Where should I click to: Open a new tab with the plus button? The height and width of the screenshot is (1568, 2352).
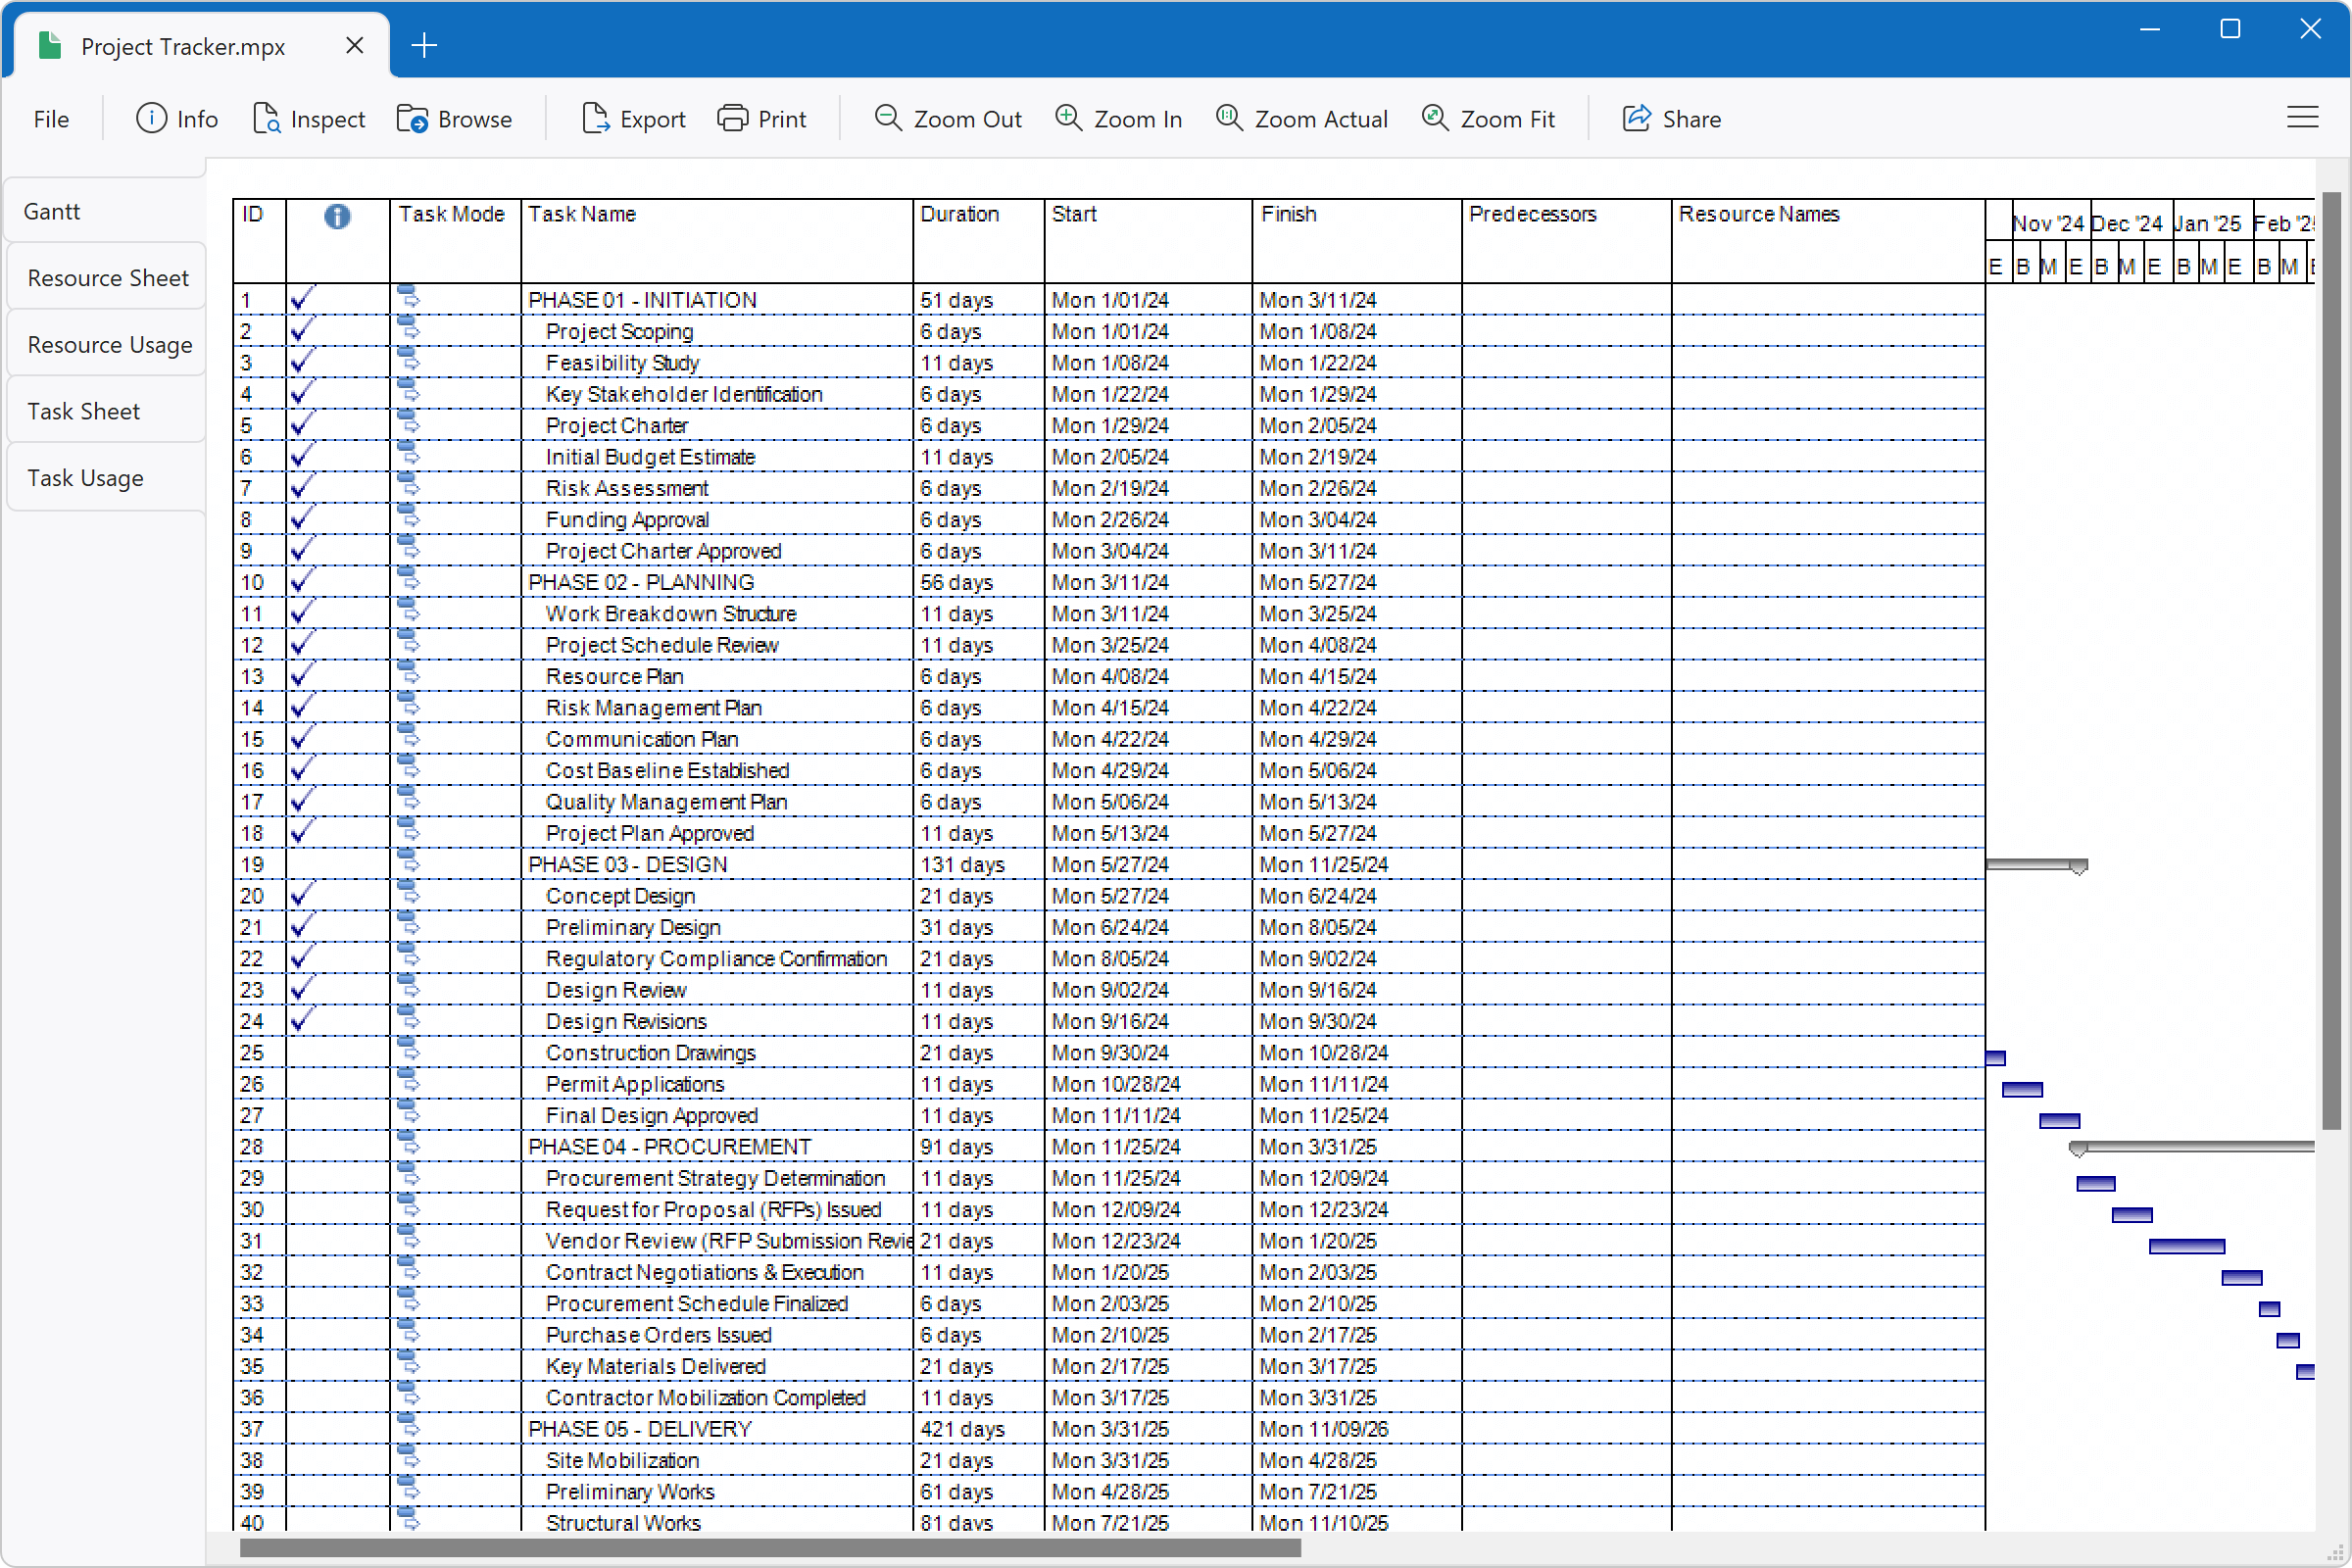424,44
